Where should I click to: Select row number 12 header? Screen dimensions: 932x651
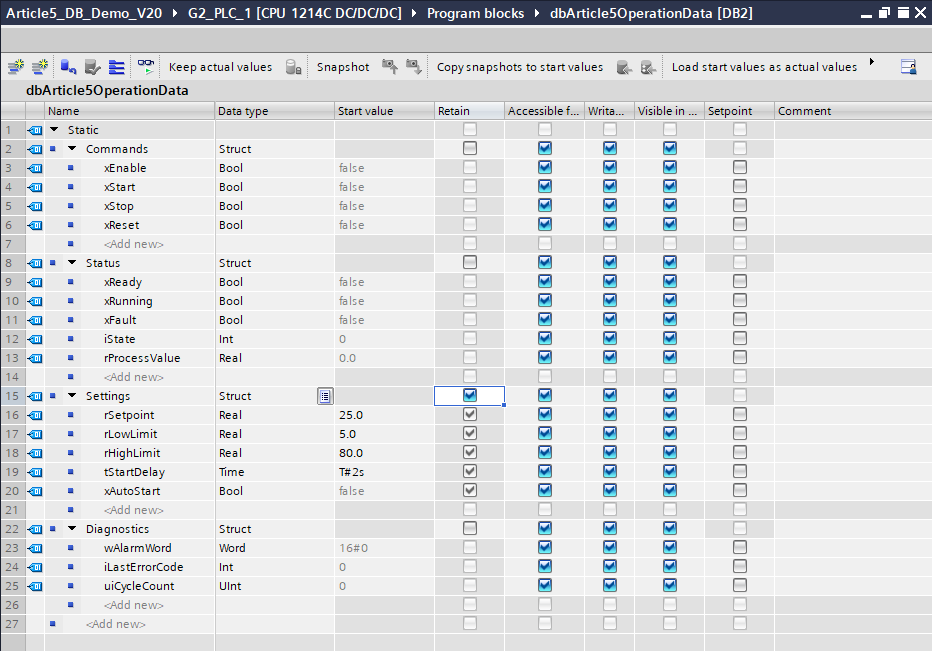(12, 339)
